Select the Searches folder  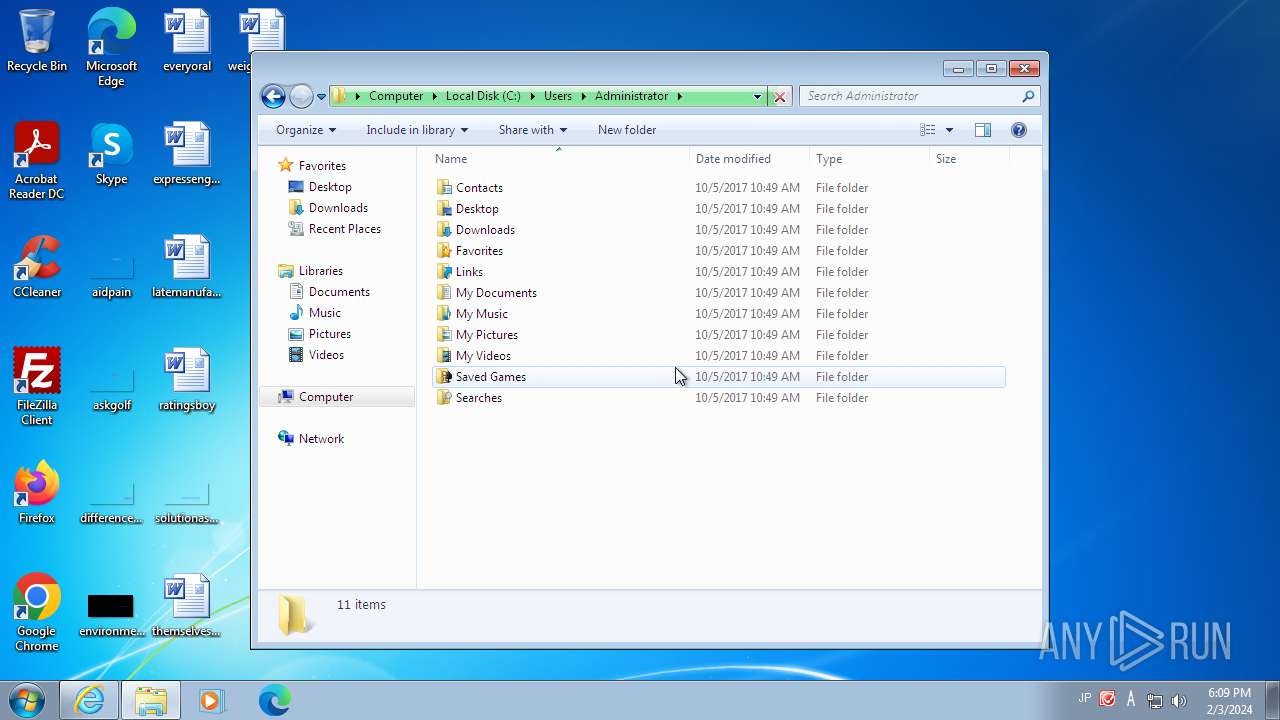[x=479, y=398]
